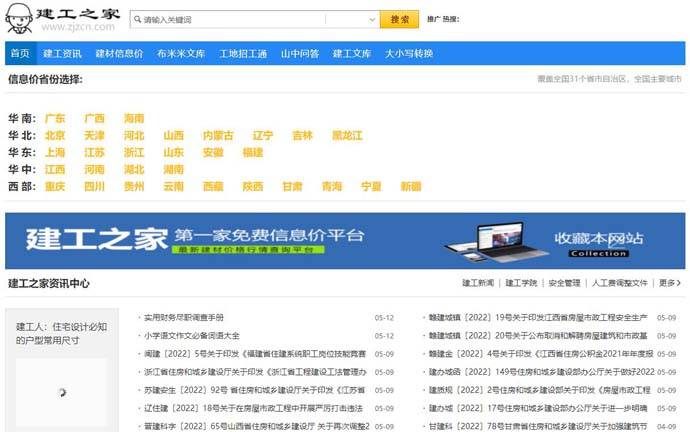
Task: Select 四川 province link
Action: tap(94, 187)
